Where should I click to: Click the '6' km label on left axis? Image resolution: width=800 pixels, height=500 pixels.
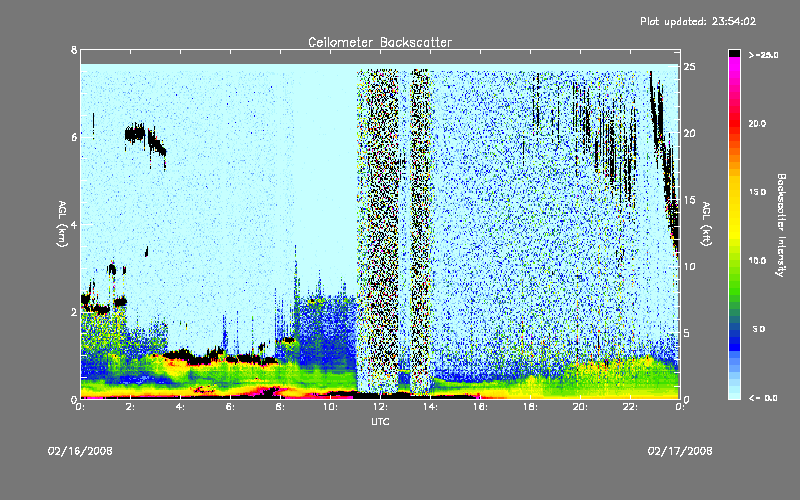pyautogui.click(x=74, y=137)
